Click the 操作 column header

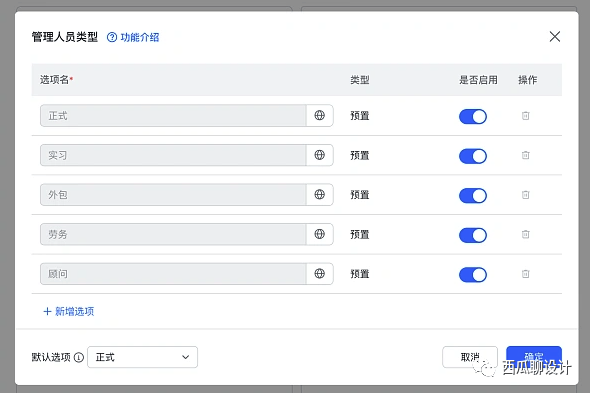pos(528,80)
